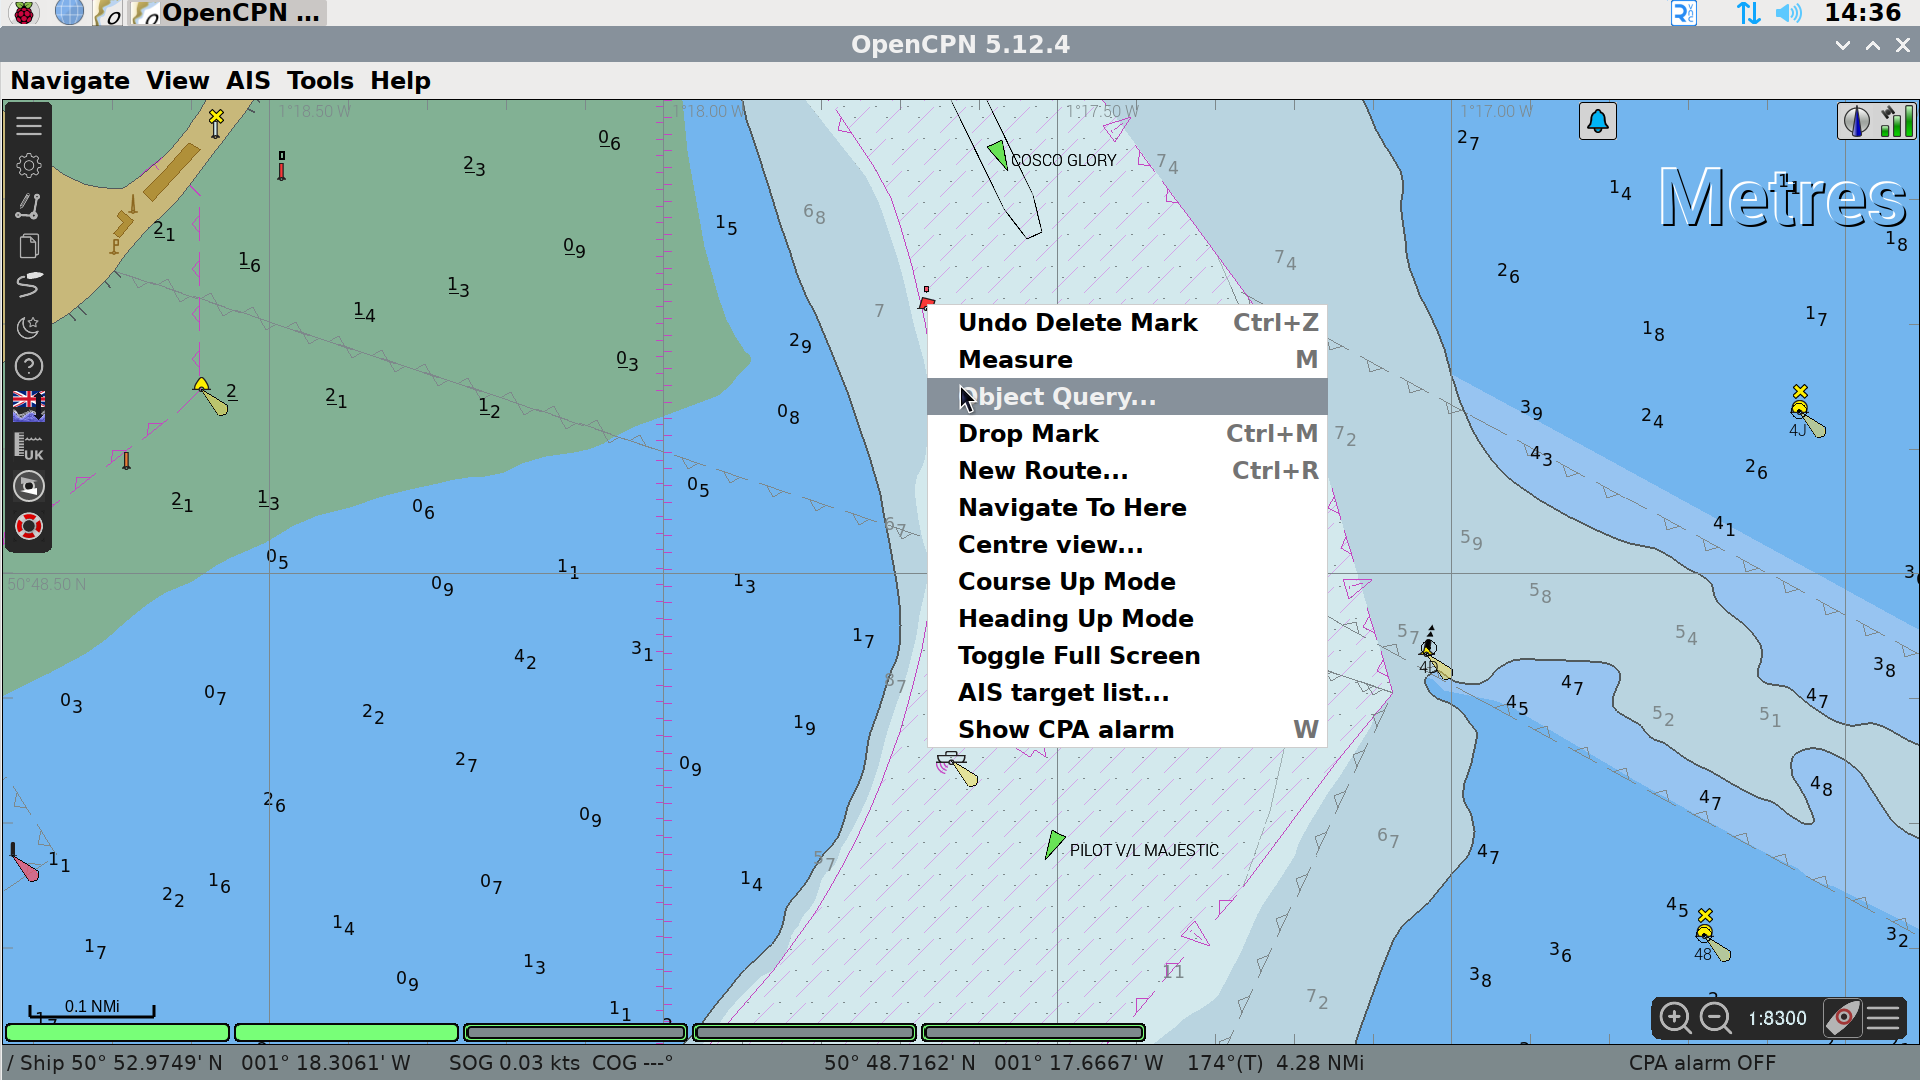
Task: Open the canvas options menu lines
Action: coord(1883,1018)
